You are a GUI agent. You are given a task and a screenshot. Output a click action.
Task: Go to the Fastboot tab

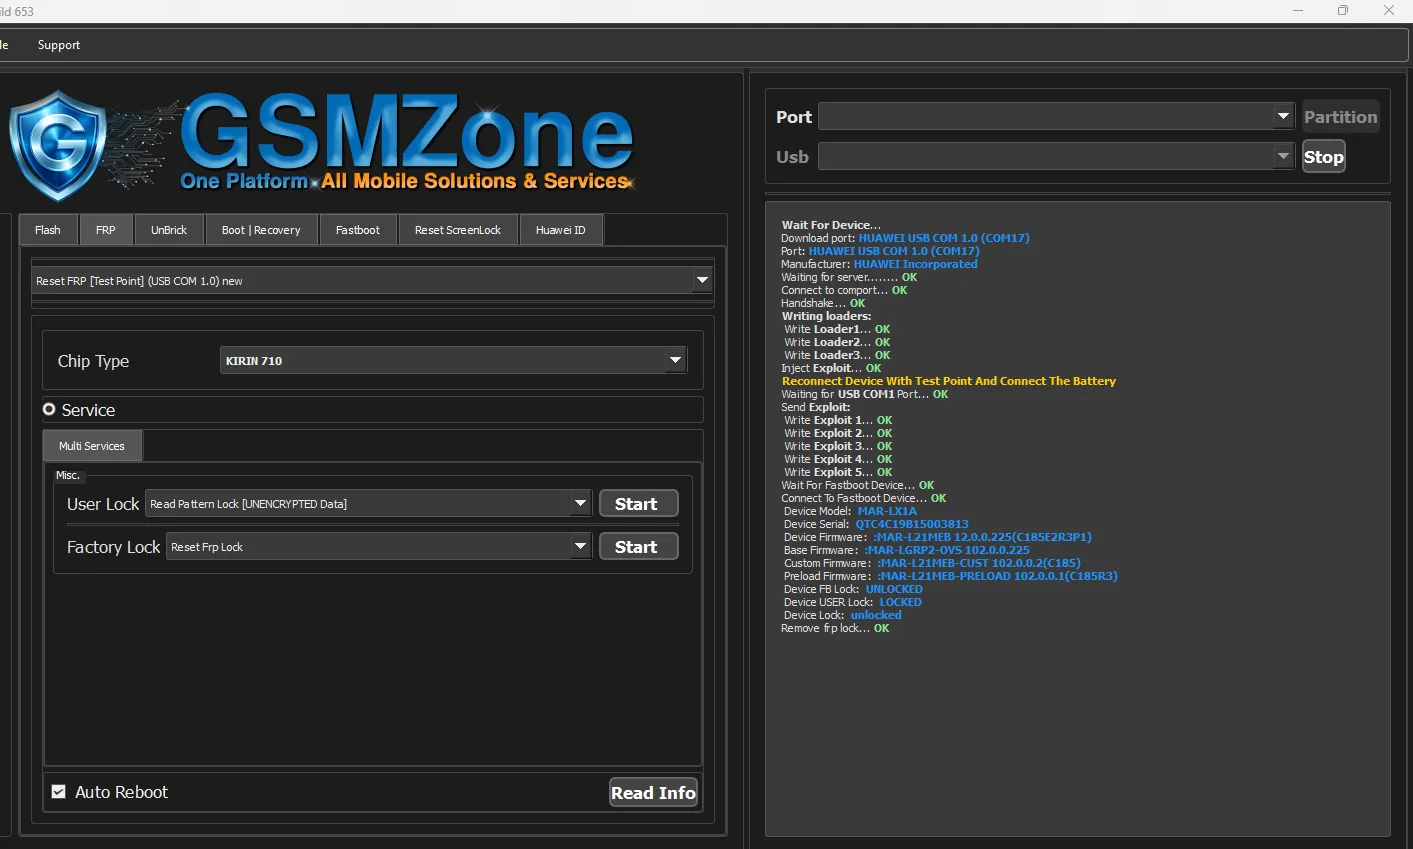tap(358, 230)
